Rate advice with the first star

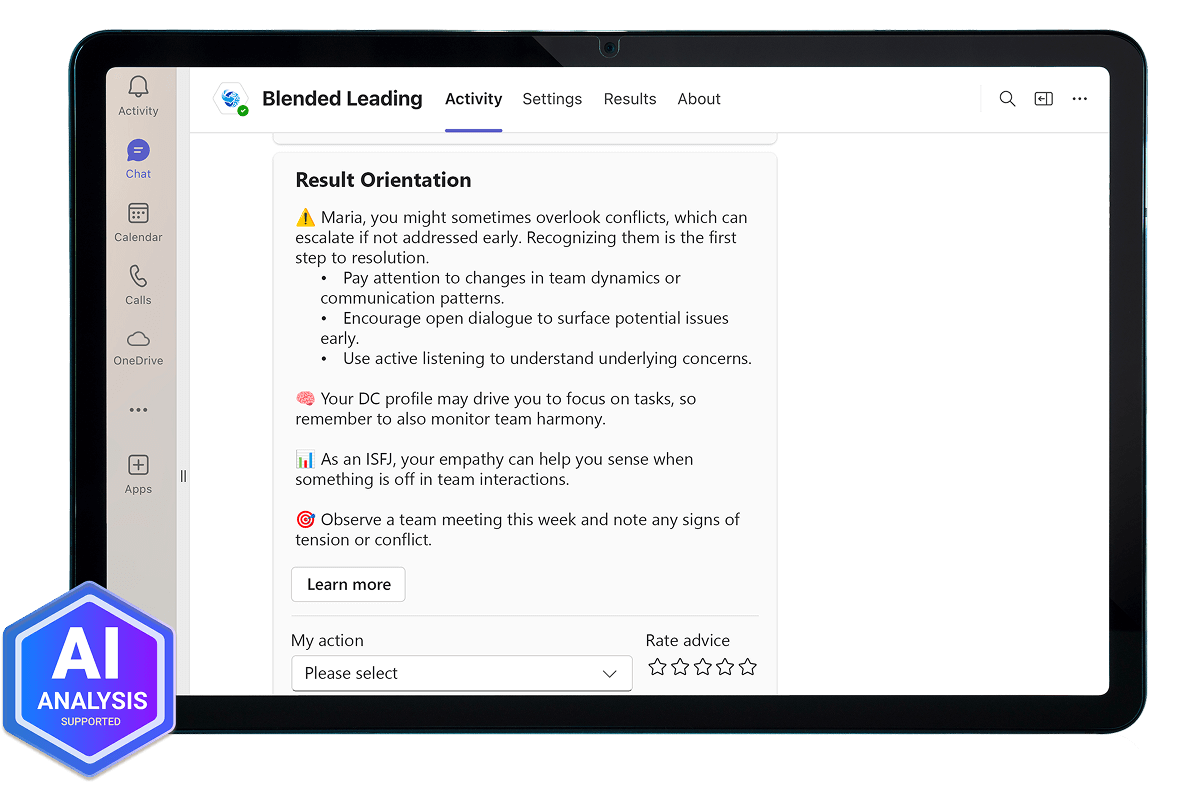click(x=657, y=667)
